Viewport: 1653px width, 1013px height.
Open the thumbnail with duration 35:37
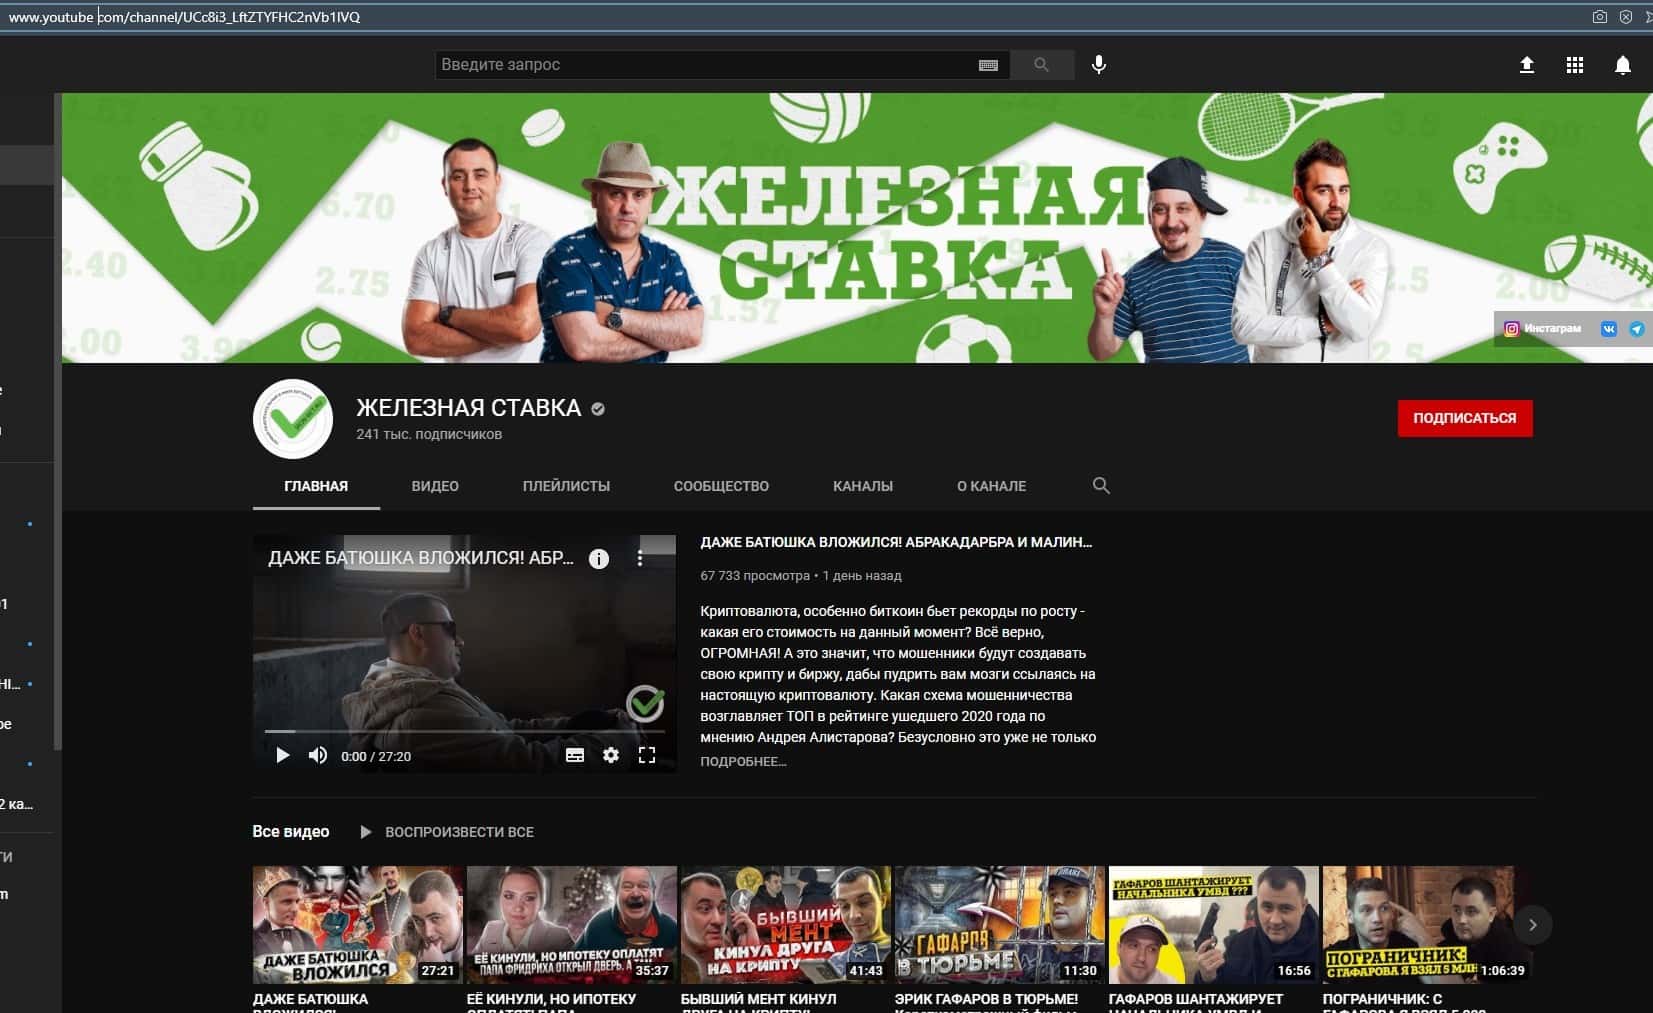[572, 925]
